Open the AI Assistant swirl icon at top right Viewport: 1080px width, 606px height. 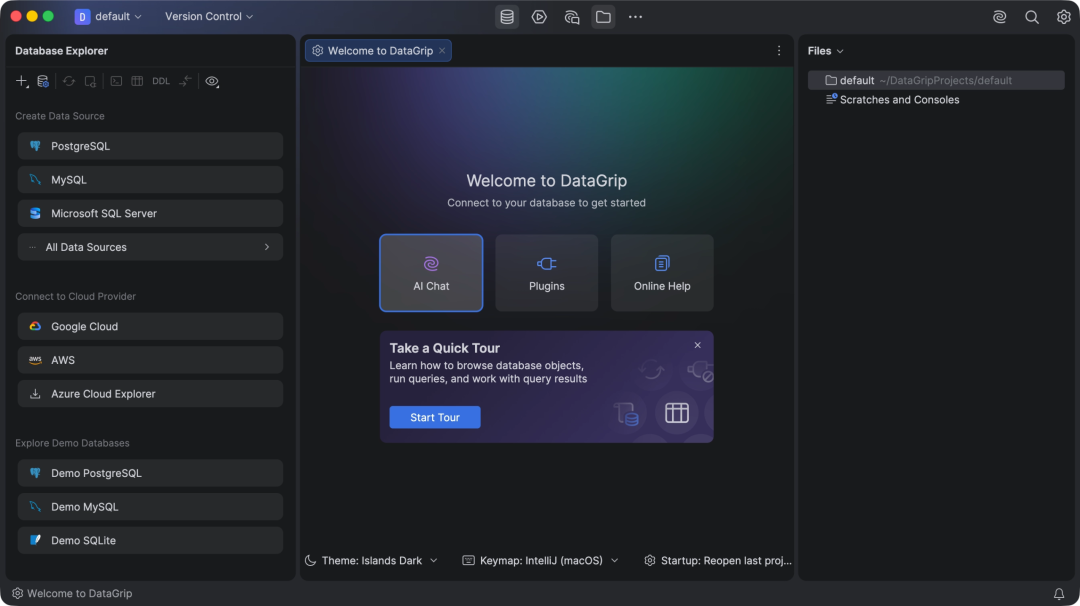(999, 17)
